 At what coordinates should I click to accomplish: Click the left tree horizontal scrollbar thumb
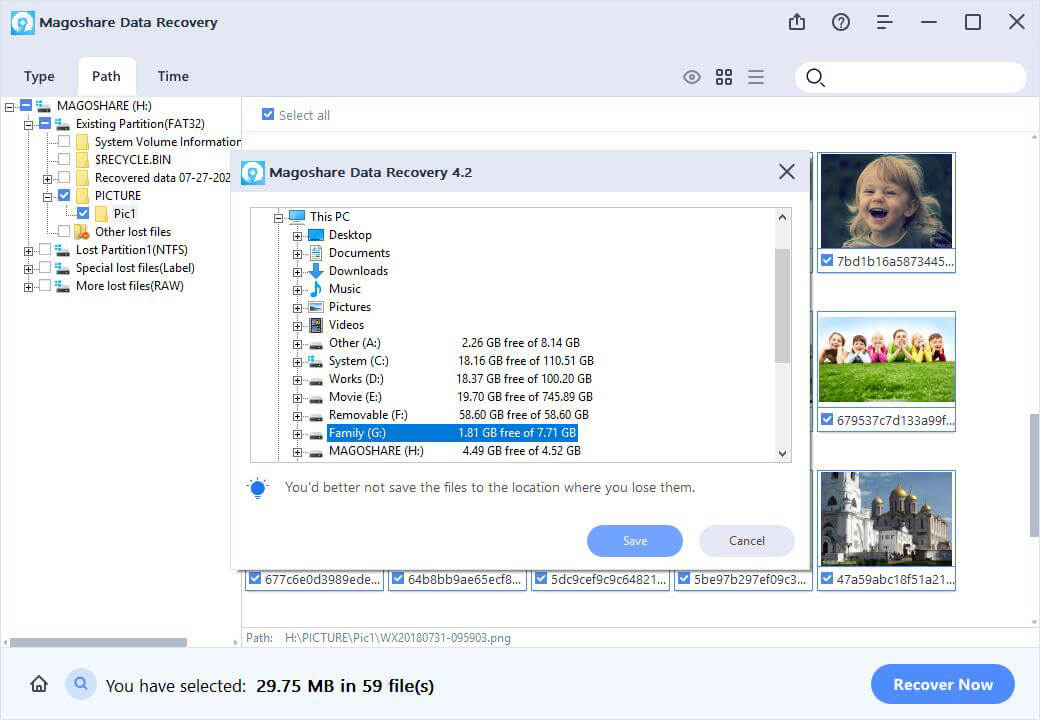(x=98, y=642)
